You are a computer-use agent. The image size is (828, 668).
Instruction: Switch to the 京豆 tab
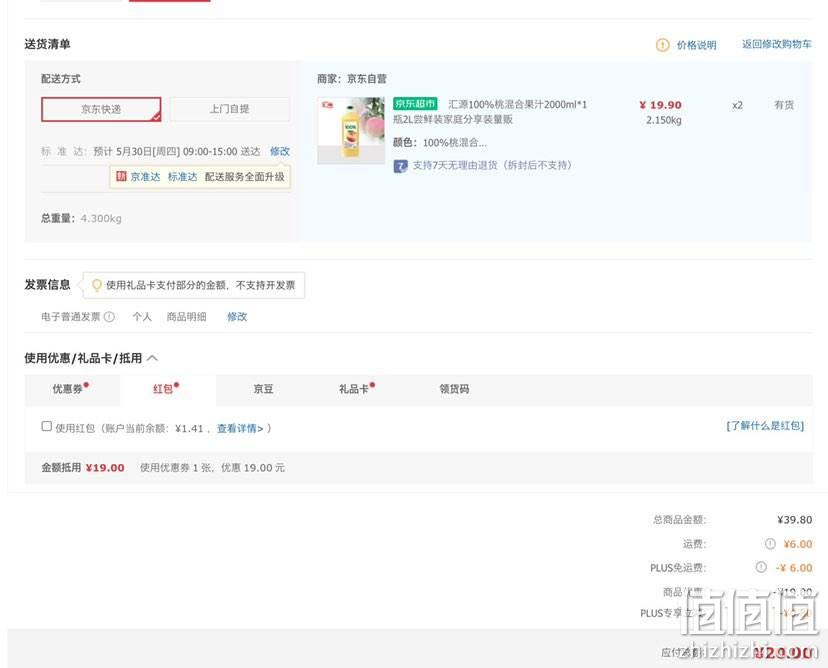click(x=264, y=389)
